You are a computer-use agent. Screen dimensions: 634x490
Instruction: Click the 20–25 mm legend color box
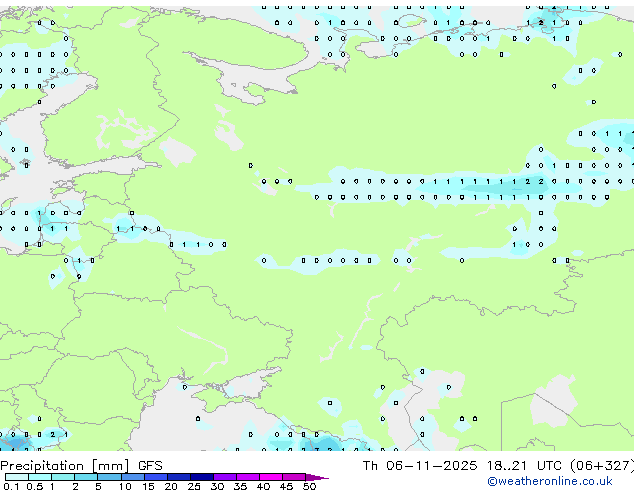coord(178,477)
